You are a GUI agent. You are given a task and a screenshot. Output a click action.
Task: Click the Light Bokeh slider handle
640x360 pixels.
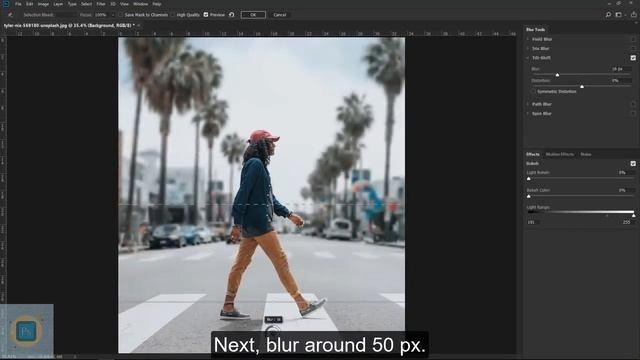pos(529,179)
